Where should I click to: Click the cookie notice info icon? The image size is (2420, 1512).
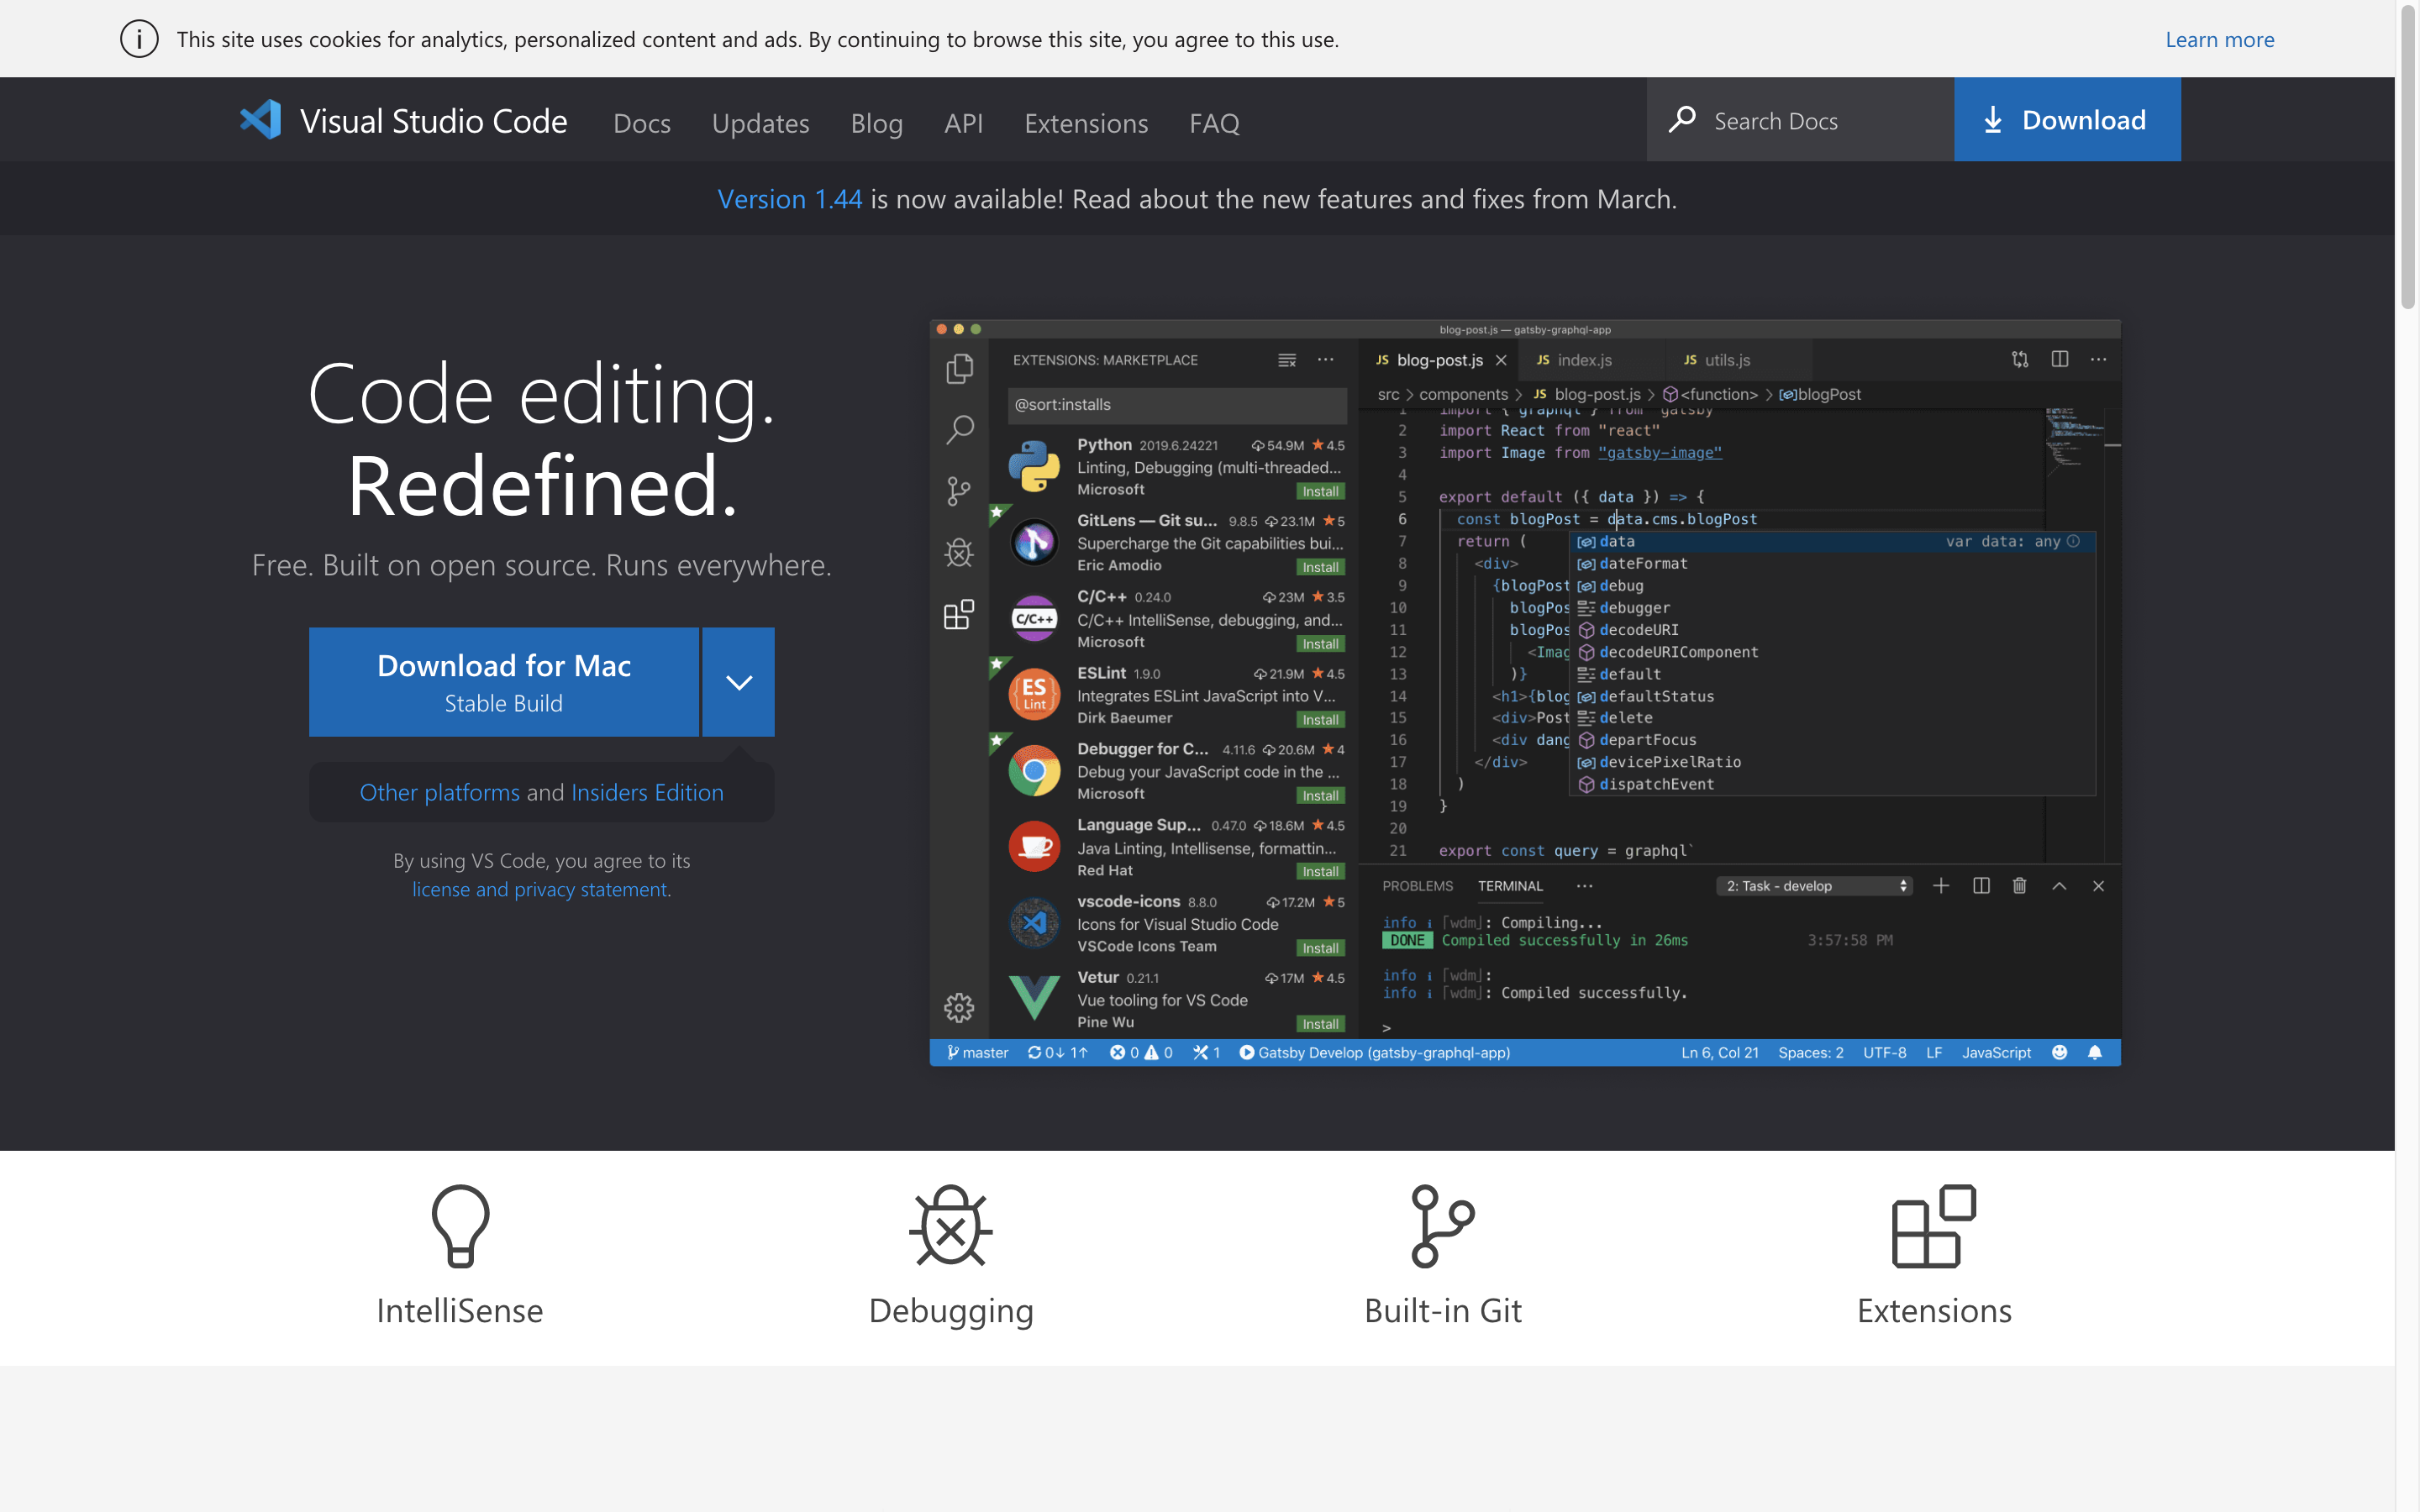pos(139,39)
